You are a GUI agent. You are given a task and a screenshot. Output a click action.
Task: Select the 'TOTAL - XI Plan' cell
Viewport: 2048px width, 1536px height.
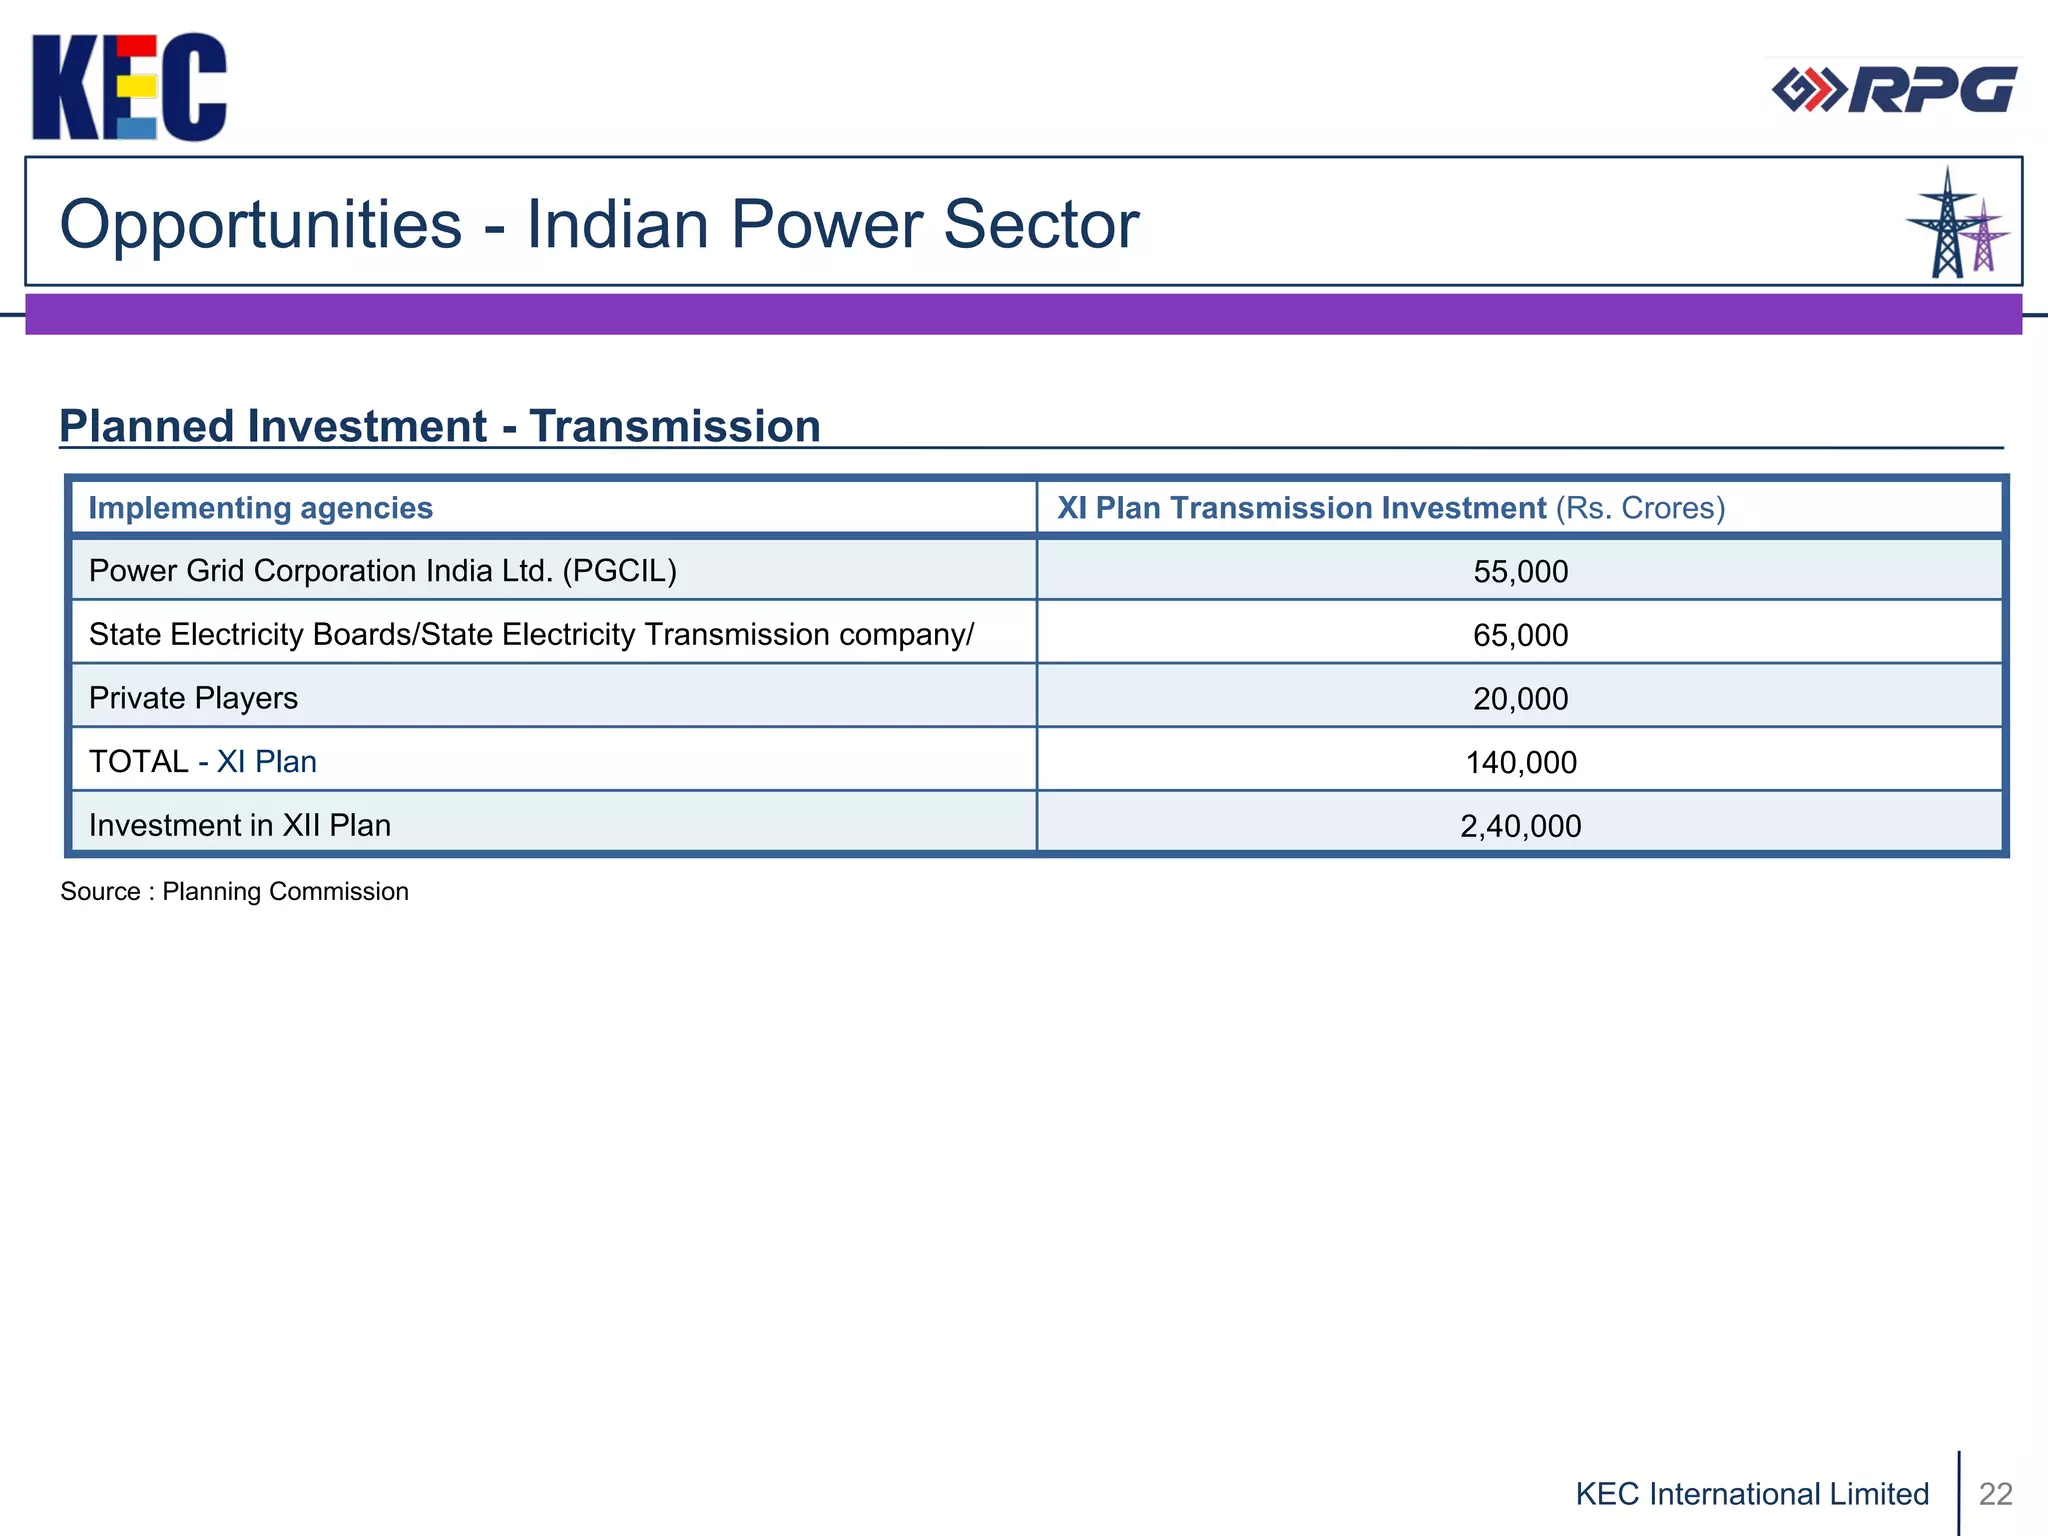pos(554,760)
